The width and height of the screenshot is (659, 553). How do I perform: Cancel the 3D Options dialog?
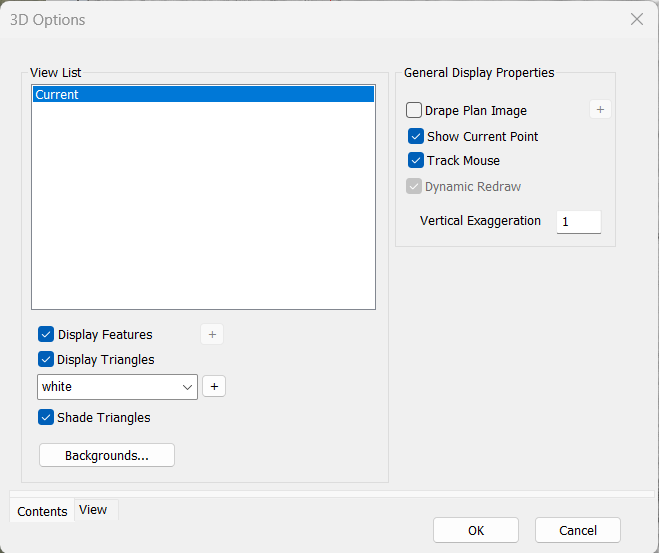pos(578,530)
